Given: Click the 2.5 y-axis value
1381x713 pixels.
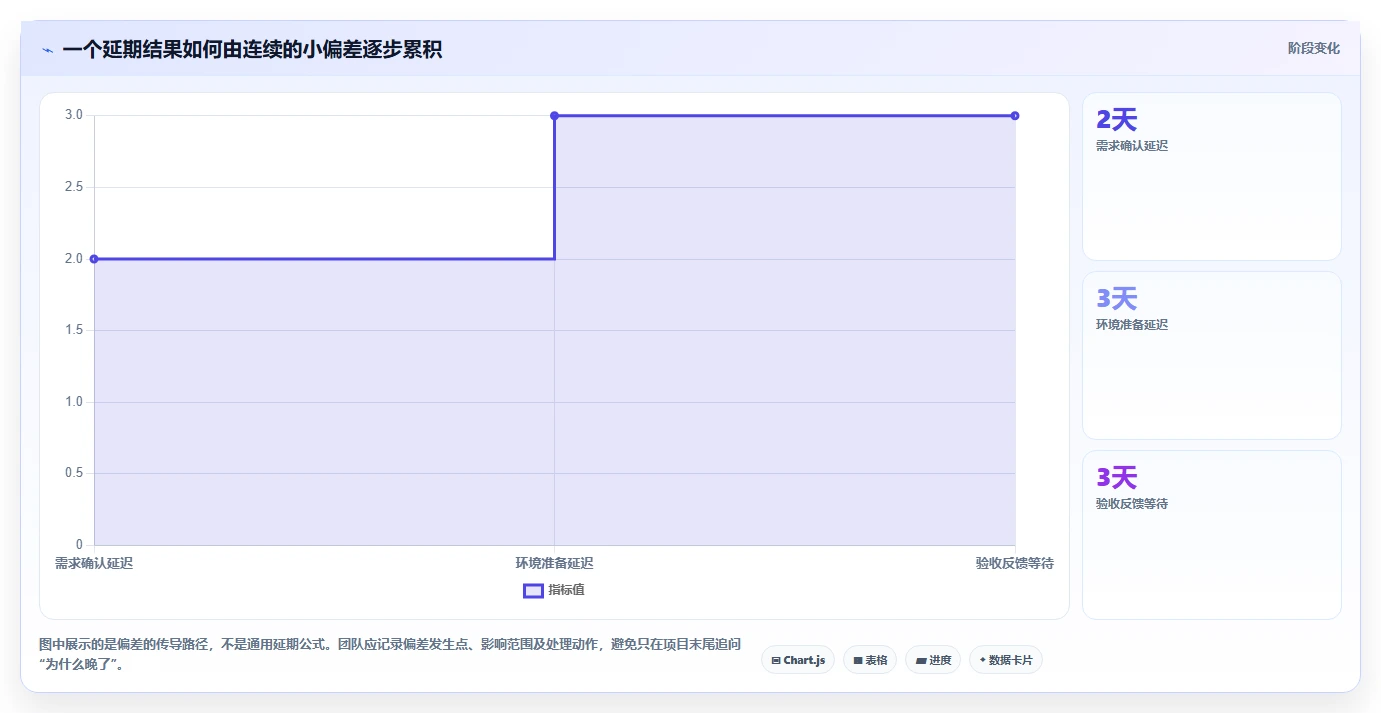Looking at the screenshot, I should tap(74, 187).
